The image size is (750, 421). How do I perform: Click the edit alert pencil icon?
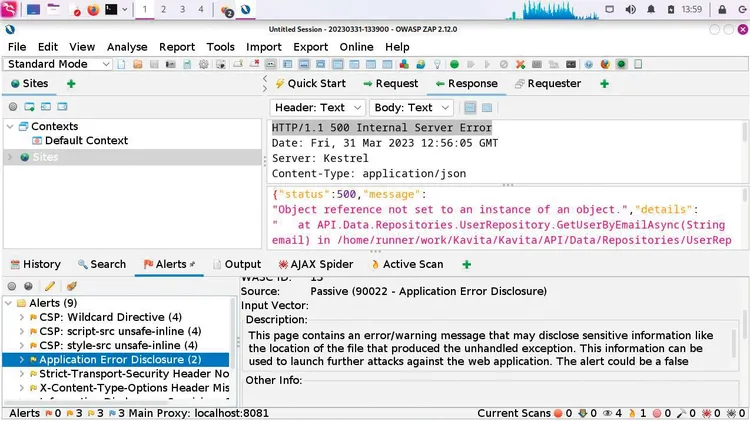point(50,287)
